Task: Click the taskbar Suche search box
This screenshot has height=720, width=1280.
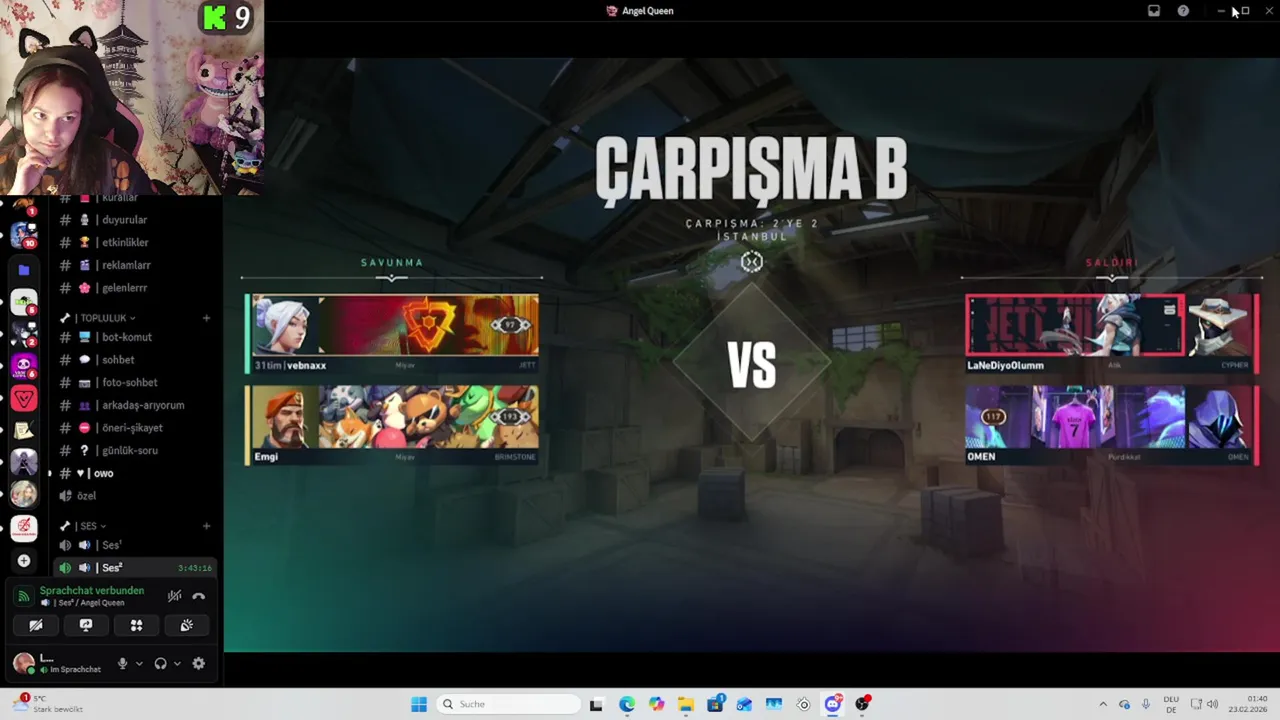Action: tap(506, 704)
